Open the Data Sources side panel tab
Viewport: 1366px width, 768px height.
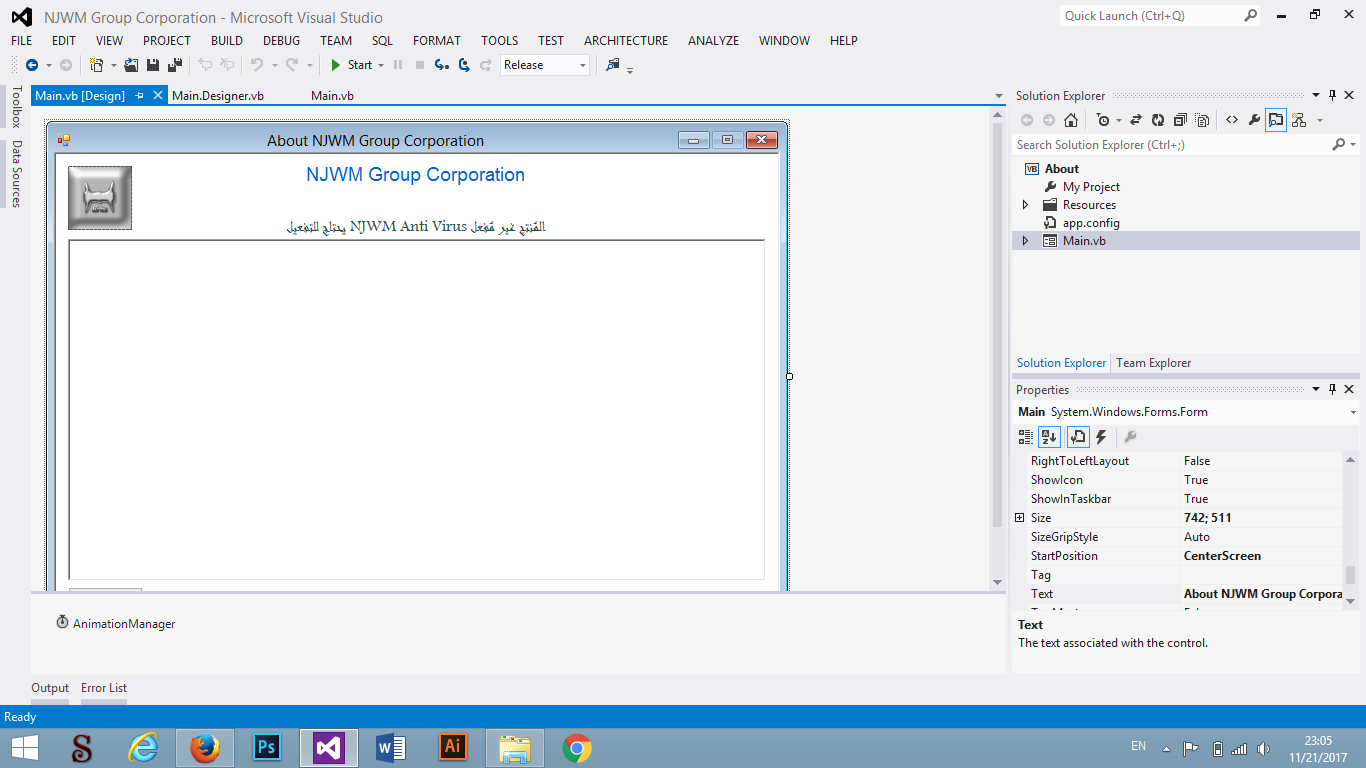[x=16, y=173]
